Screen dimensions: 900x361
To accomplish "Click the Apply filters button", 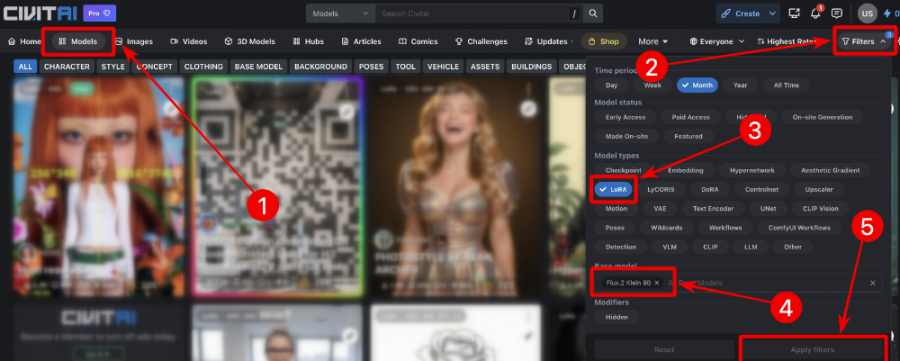I will (812, 350).
